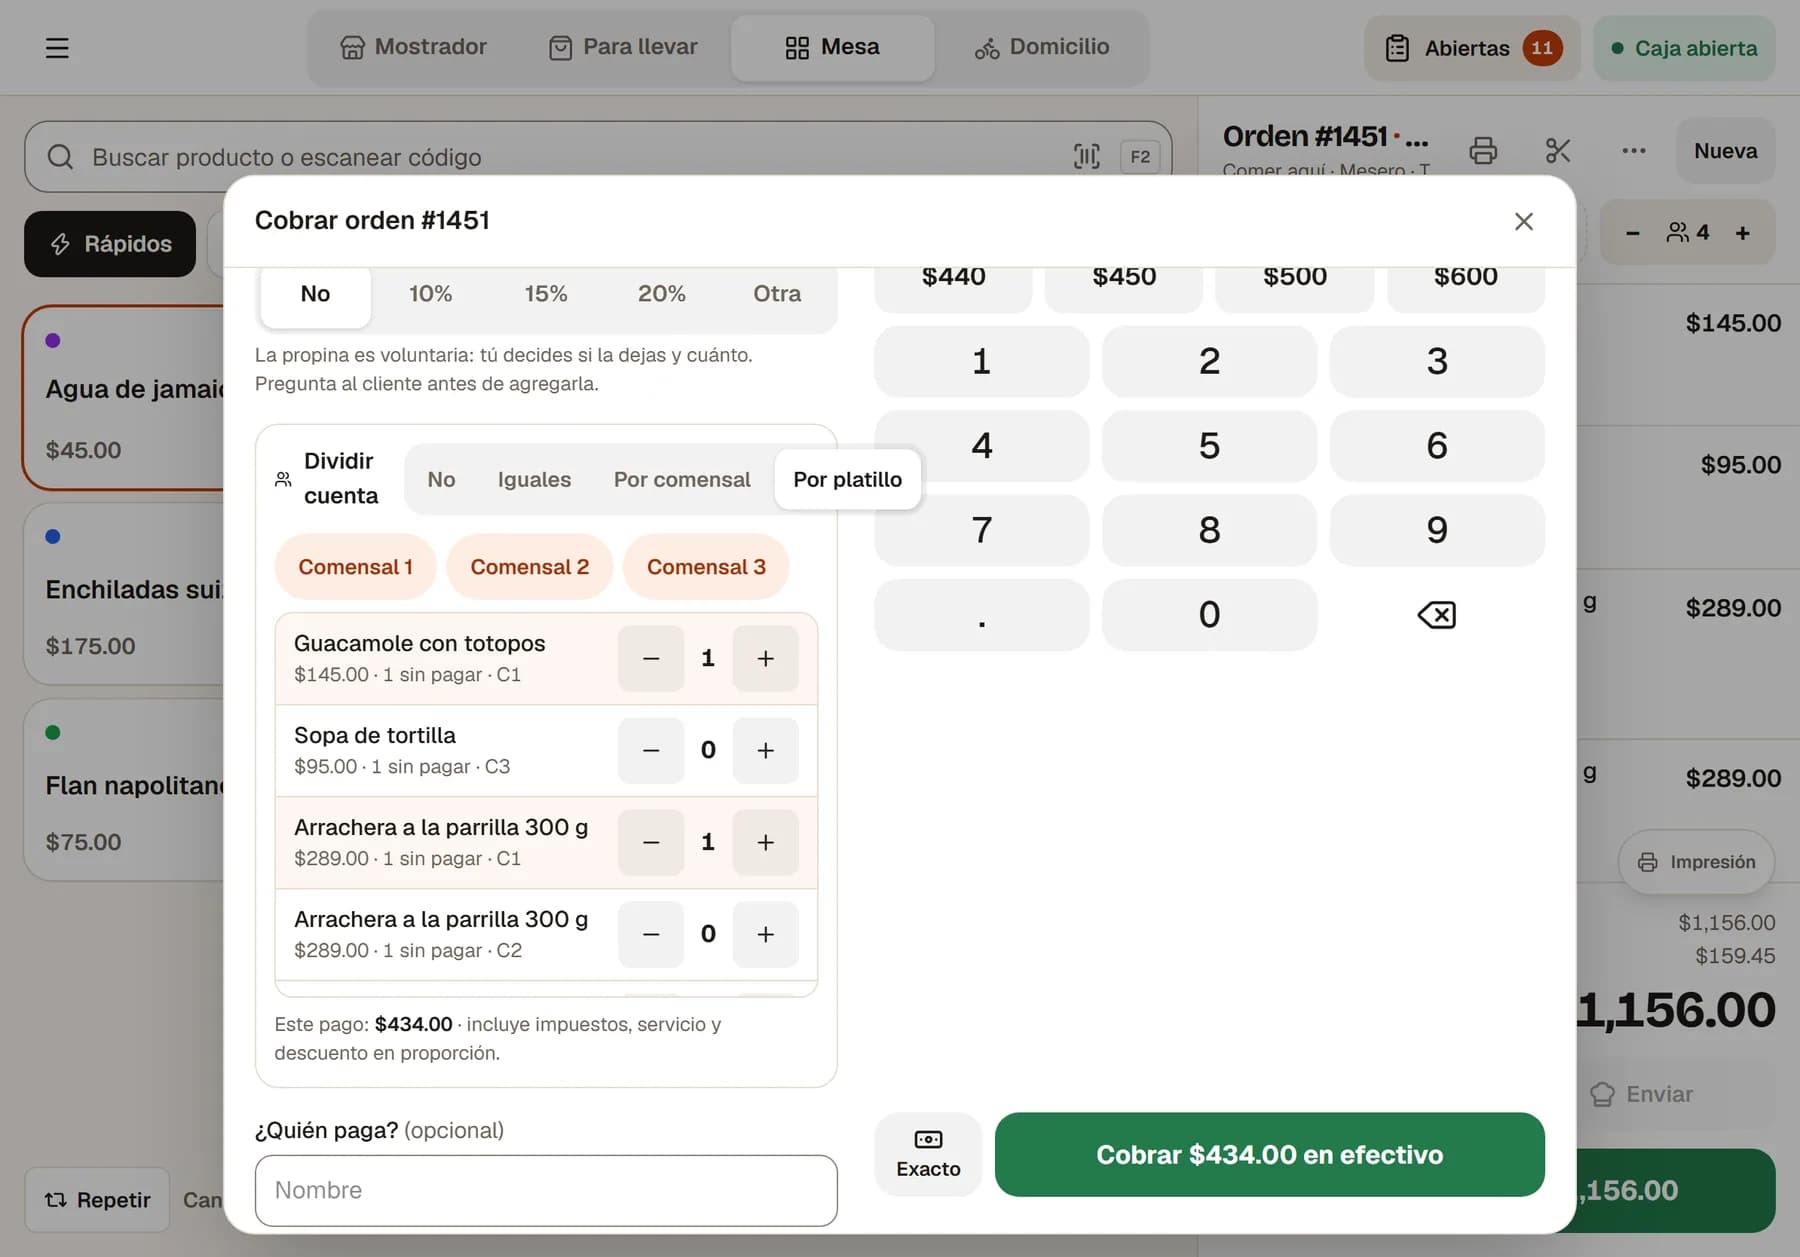Increase Guacamole con totopos quantity
Screen dimensions: 1800x1257
pos(765,658)
